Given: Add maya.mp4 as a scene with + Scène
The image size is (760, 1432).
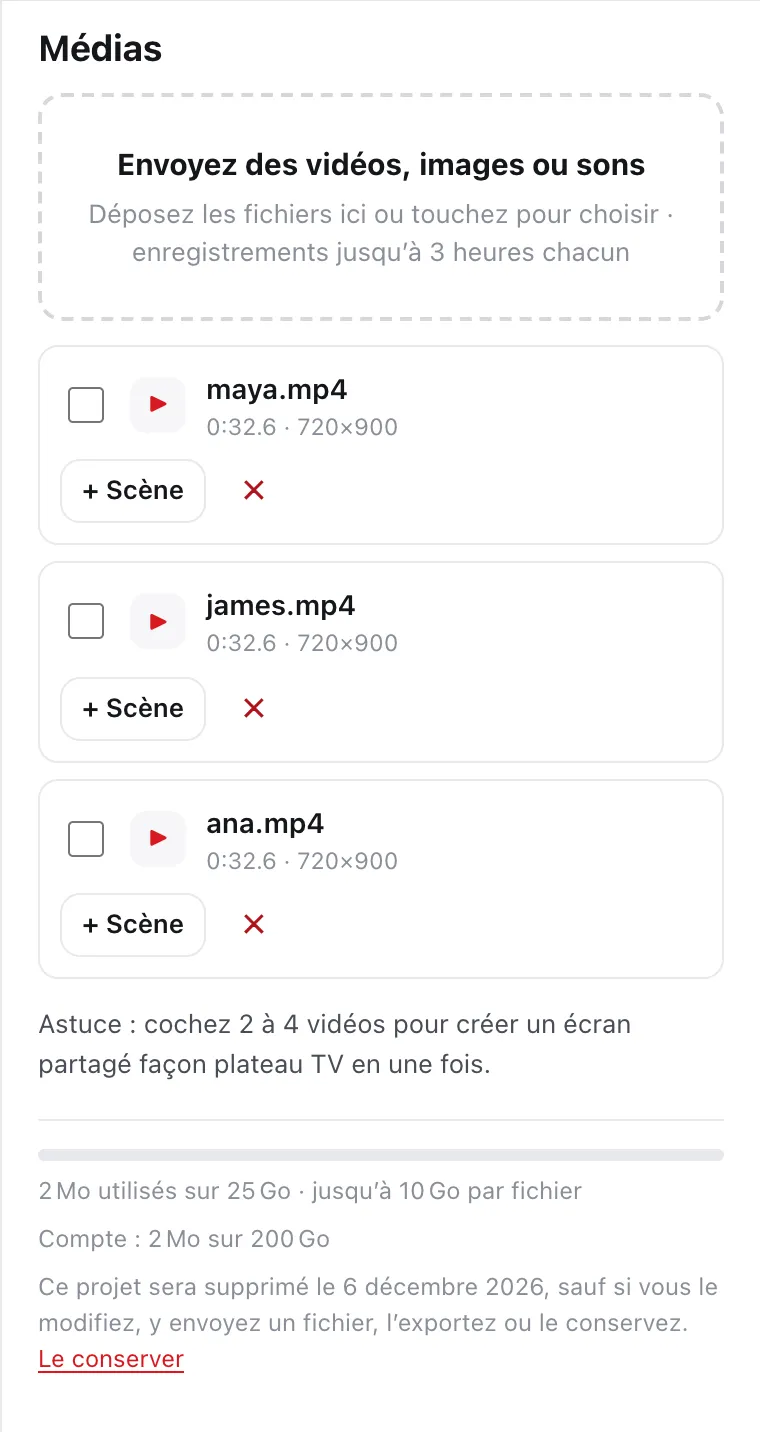Looking at the screenshot, I should coord(133,491).
